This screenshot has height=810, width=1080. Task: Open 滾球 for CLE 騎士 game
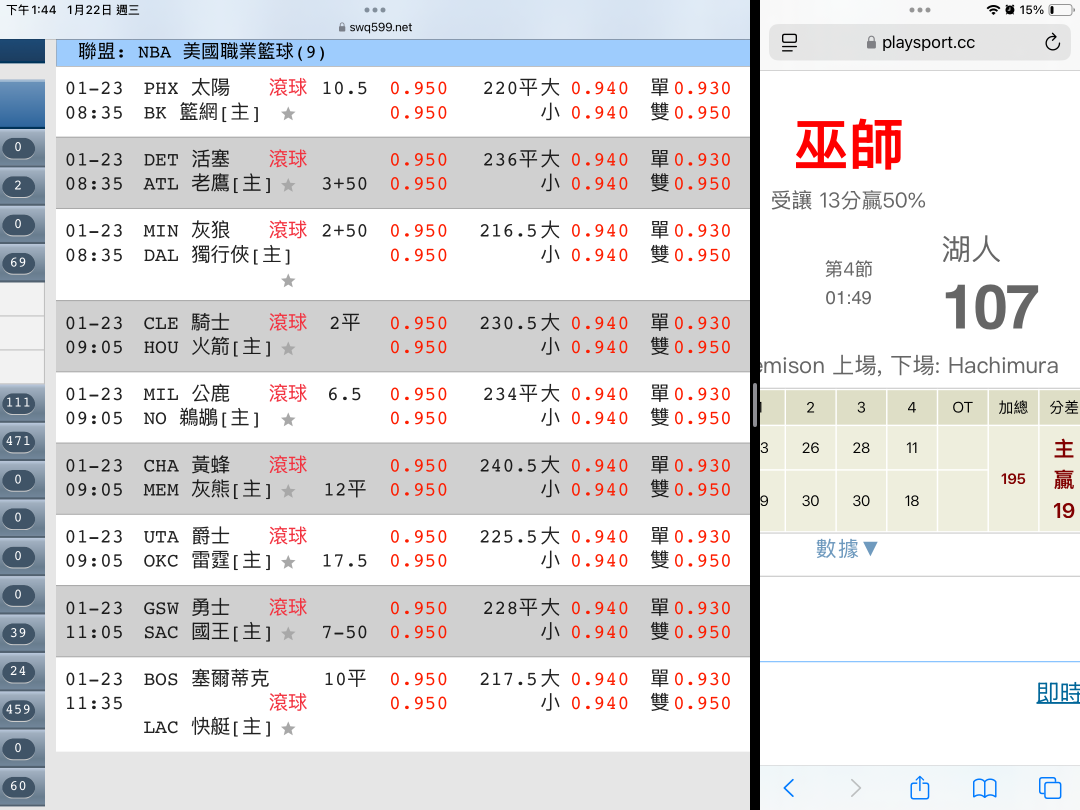click(288, 322)
